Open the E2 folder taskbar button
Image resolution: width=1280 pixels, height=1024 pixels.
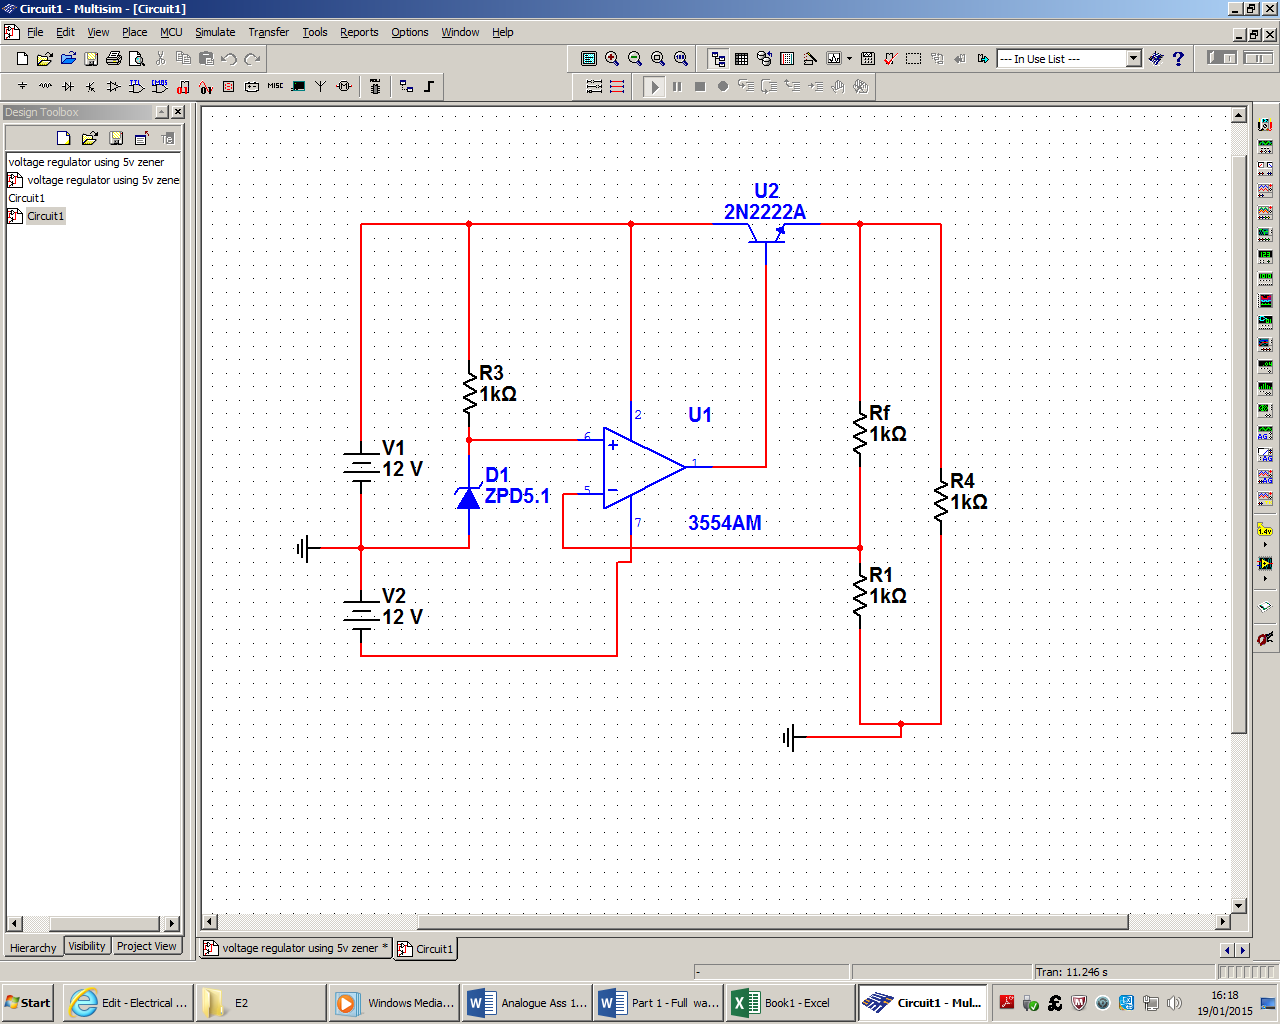(260, 1003)
